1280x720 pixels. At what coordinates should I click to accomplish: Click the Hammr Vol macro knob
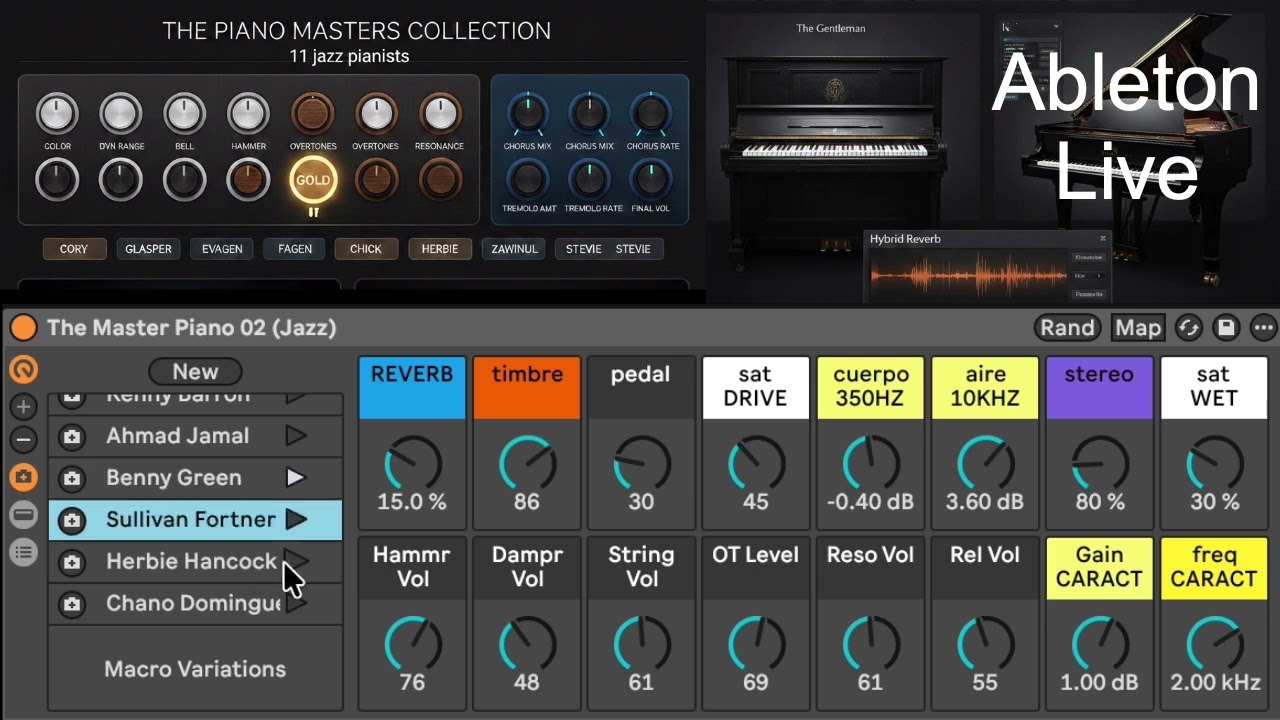pos(412,644)
